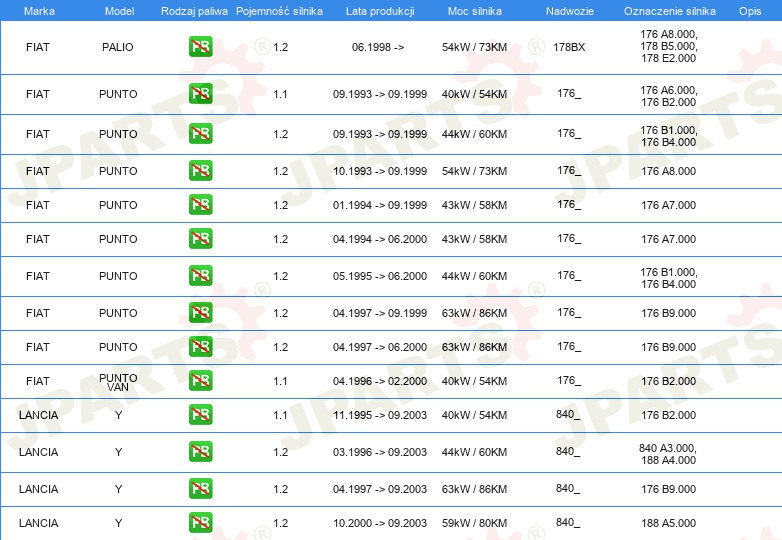
Task: Click fuel icon in PUNTO 04.1997 -> 09.1999 row
Action: coord(200,313)
